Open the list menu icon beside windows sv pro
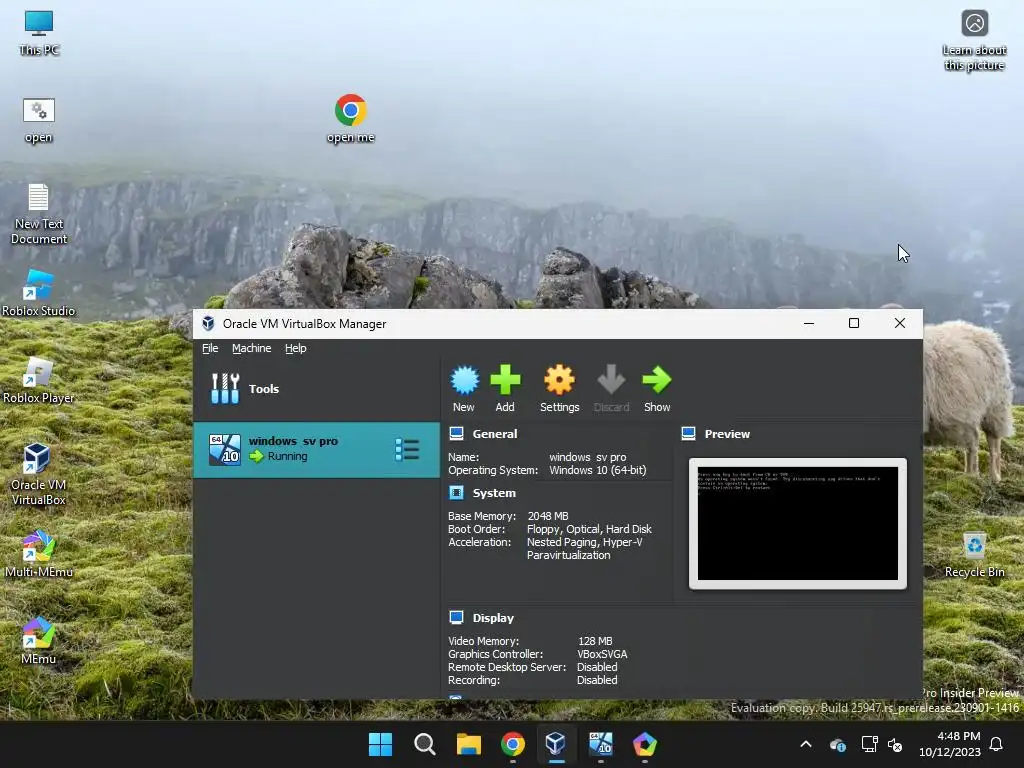Viewport: 1024px width, 768px height. [407, 449]
